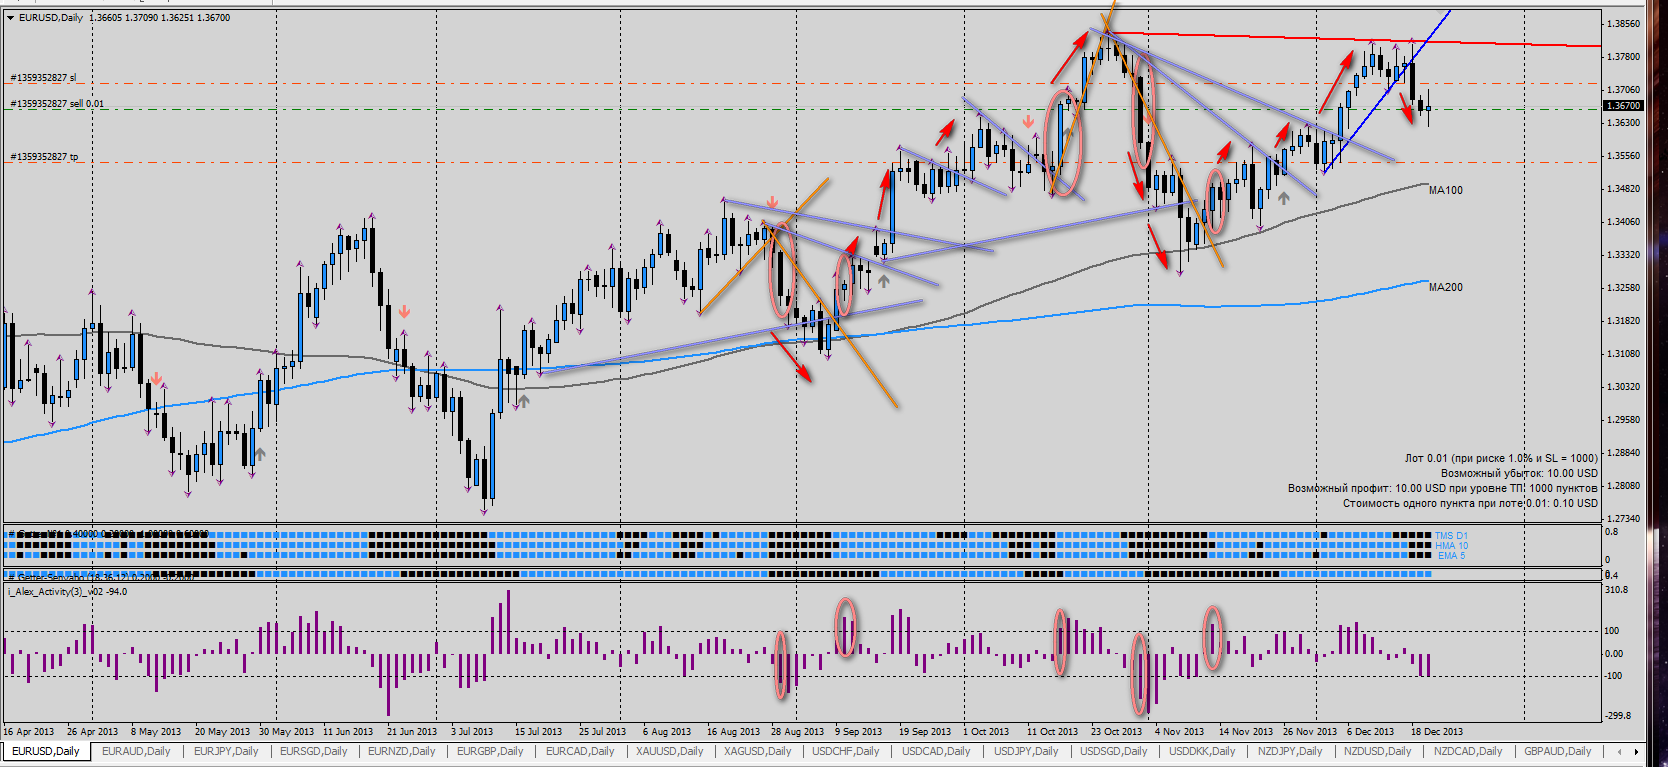Click the 1.31080 price axis value
The height and width of the screenshot is (767, 1668).
(1624, 354)
